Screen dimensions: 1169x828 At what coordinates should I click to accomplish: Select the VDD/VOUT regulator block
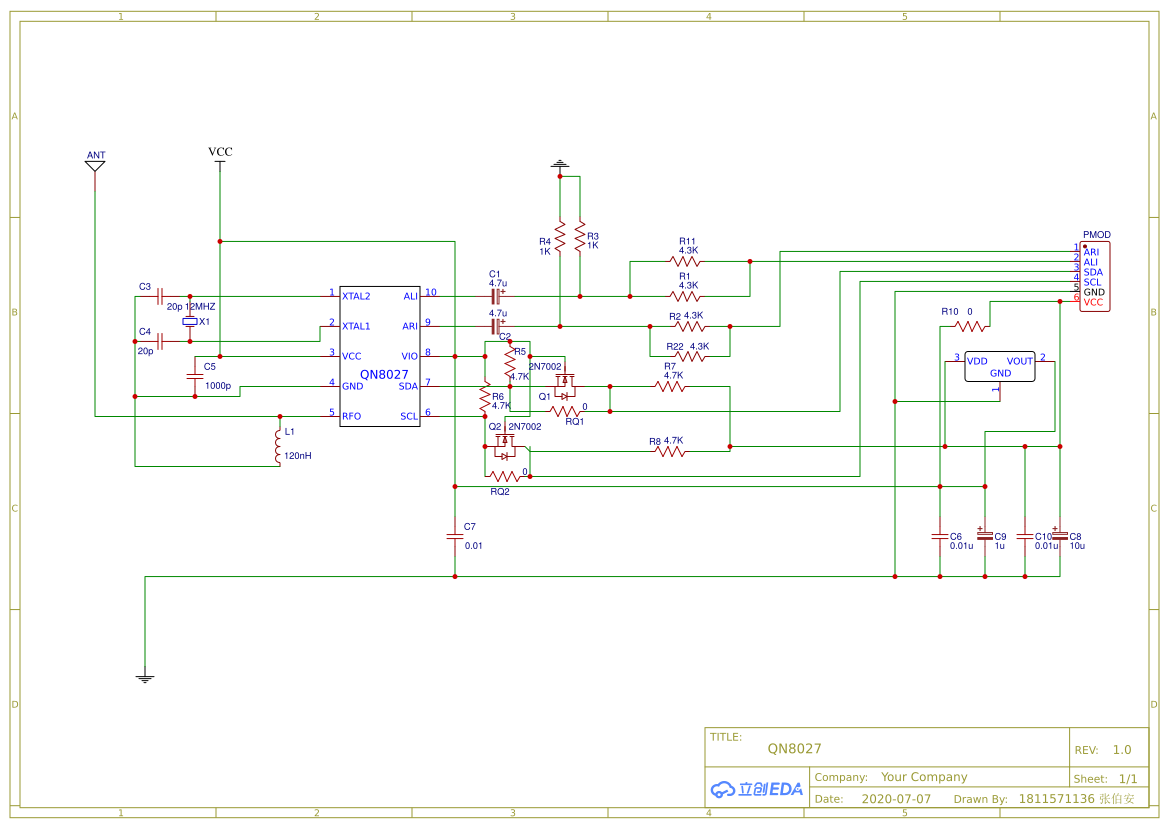(999, 366)
